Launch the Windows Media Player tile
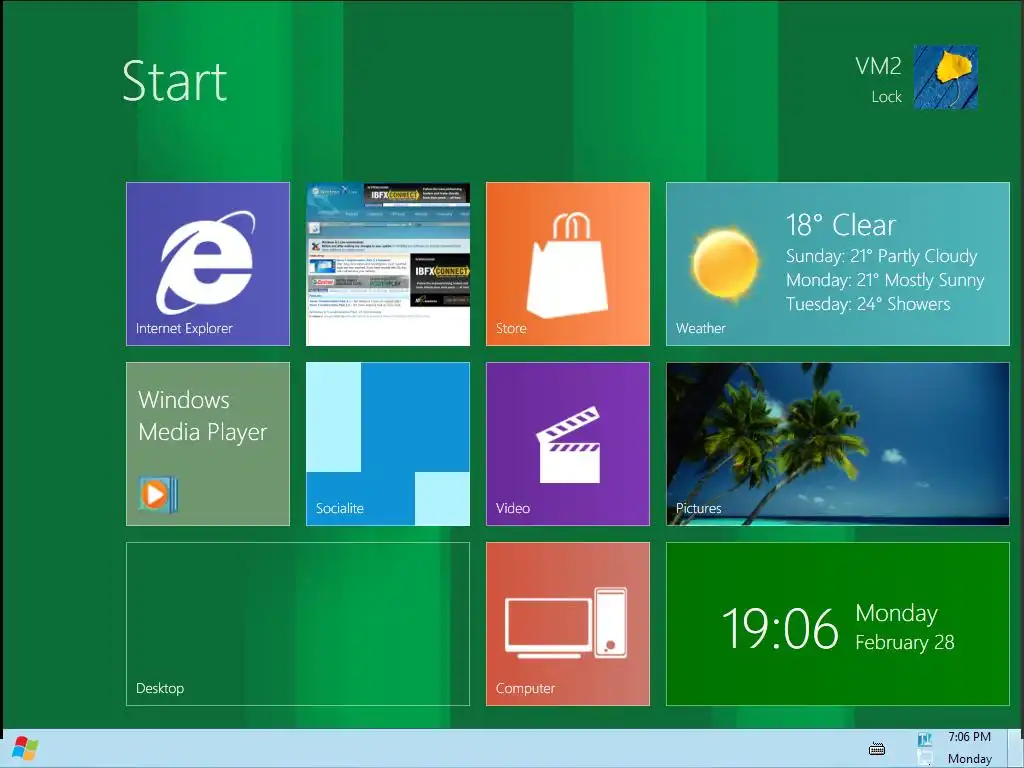Viewport: 1024px width, 768px height. [208, 444]
